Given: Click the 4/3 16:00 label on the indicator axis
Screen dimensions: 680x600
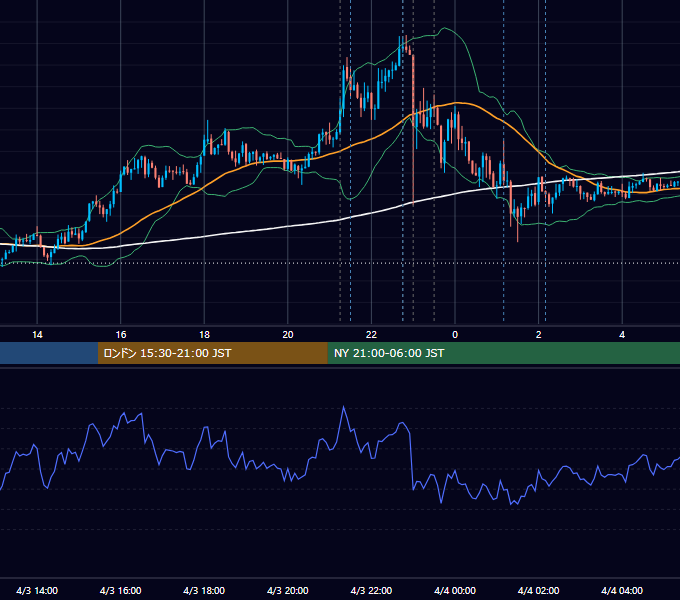Looking at the screenshot, I should 121,590.
